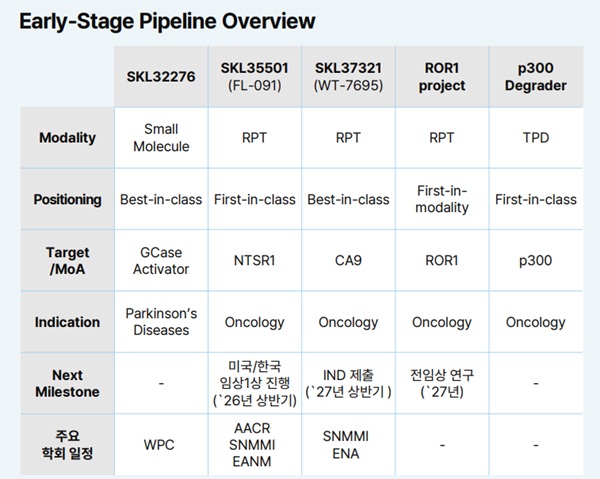
Task: Click the p300 Degrader column header
Action: pos(535,76)
